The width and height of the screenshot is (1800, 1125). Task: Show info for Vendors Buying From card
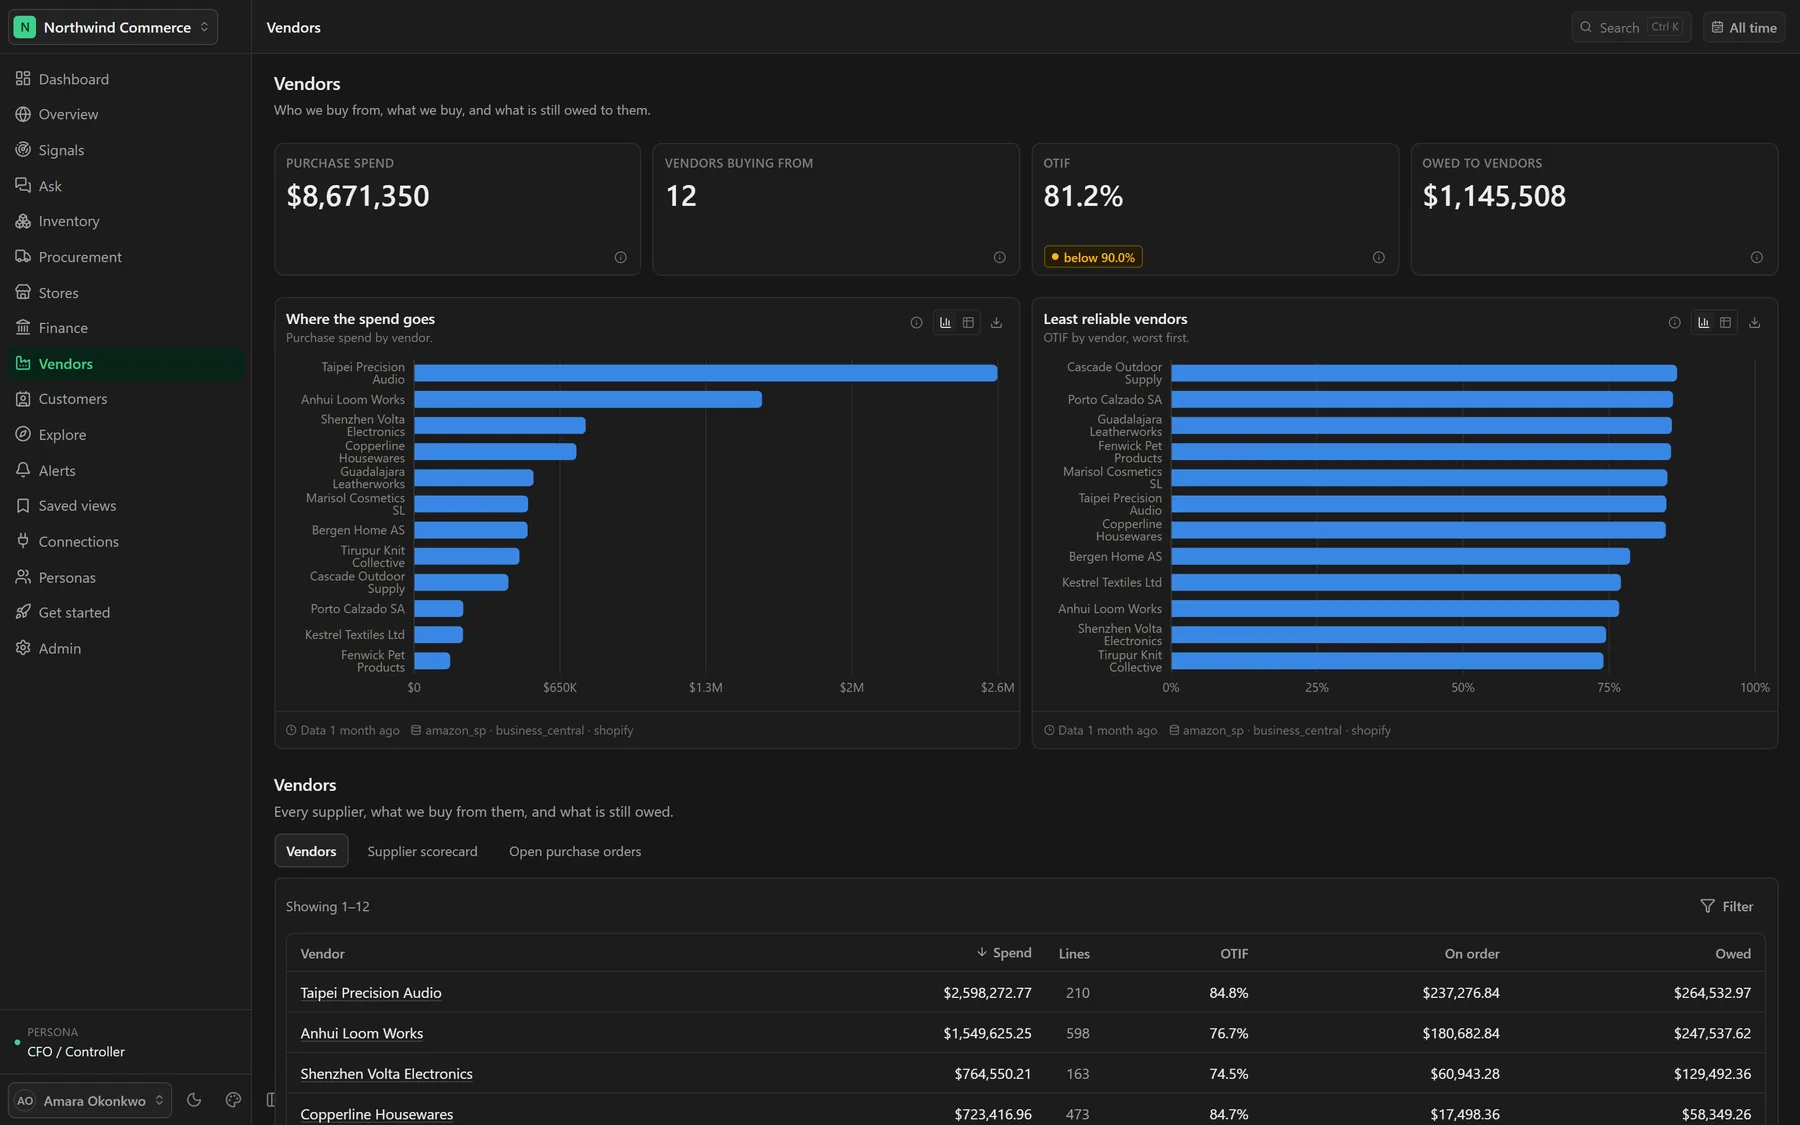(x=999, y=258)
